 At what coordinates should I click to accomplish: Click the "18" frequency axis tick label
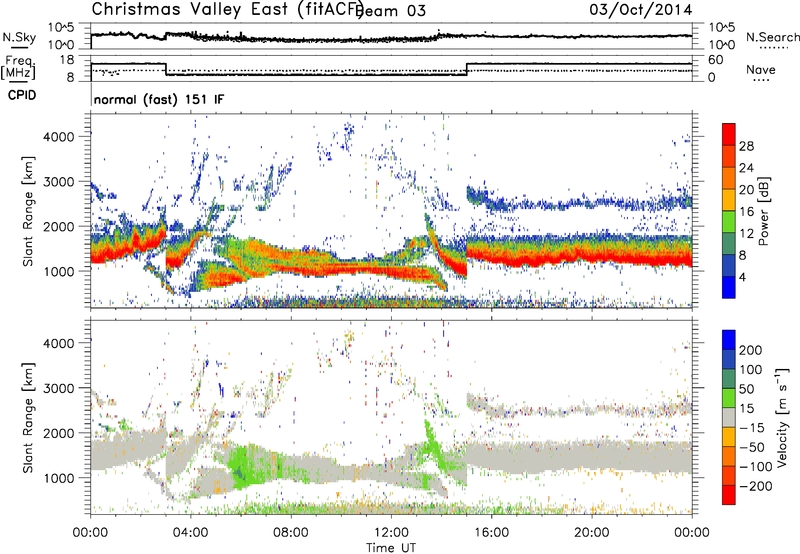click(x=67, y=60)
